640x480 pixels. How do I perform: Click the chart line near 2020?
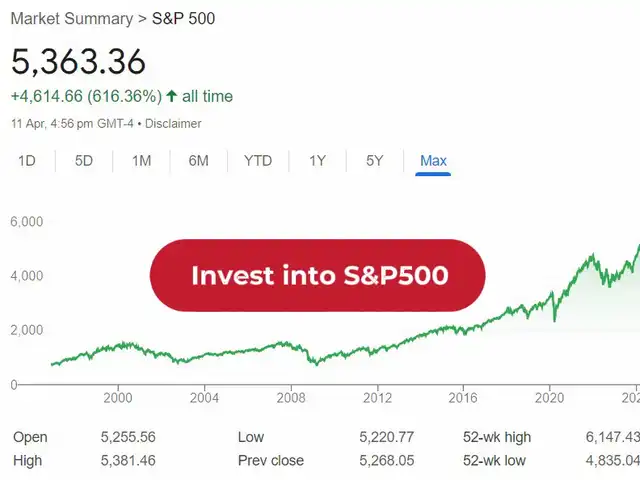[x=549, y=298]
